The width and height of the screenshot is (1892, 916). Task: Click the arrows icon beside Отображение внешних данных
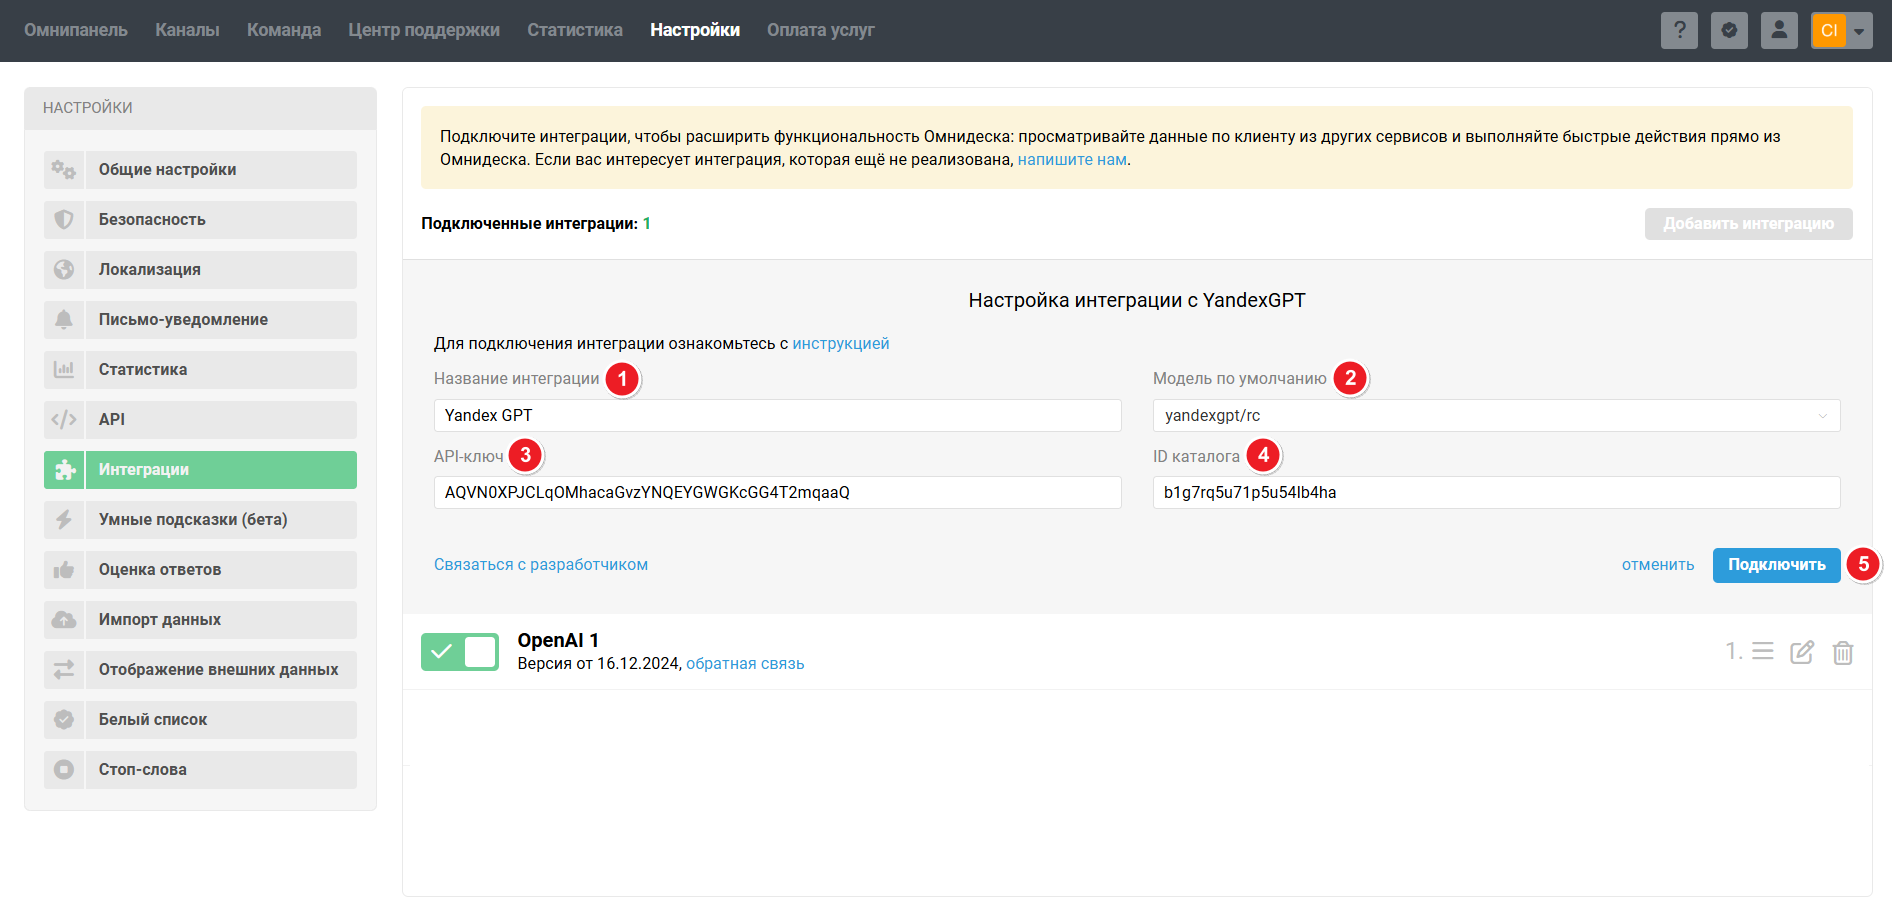64,670
